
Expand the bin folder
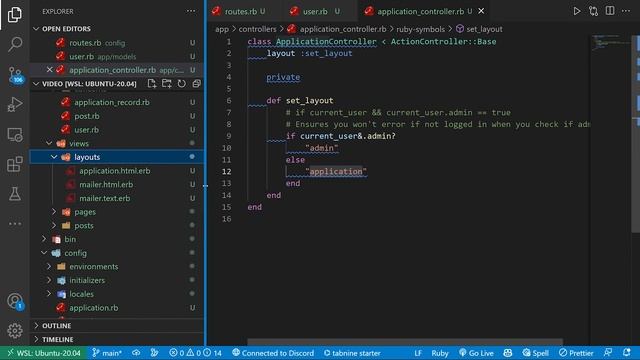tap(44, 239)
